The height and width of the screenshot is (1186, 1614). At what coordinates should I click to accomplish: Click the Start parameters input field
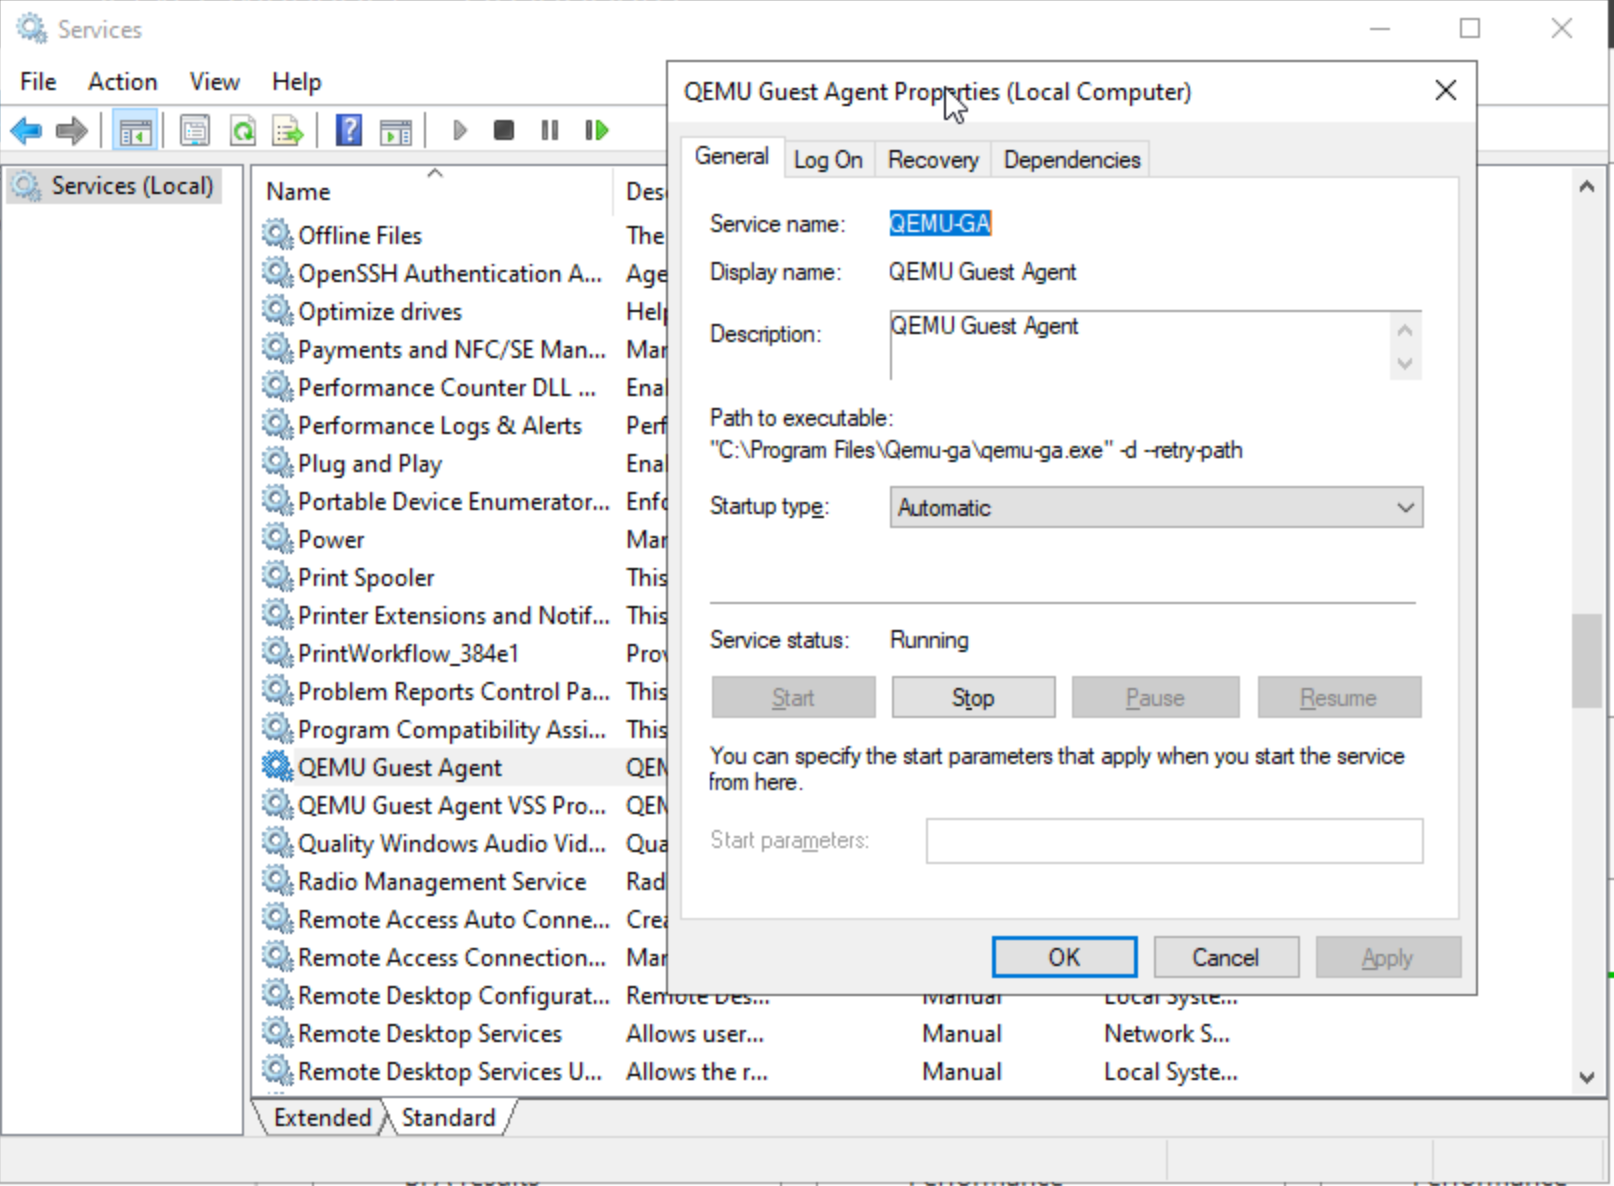tap(1174, 841)
